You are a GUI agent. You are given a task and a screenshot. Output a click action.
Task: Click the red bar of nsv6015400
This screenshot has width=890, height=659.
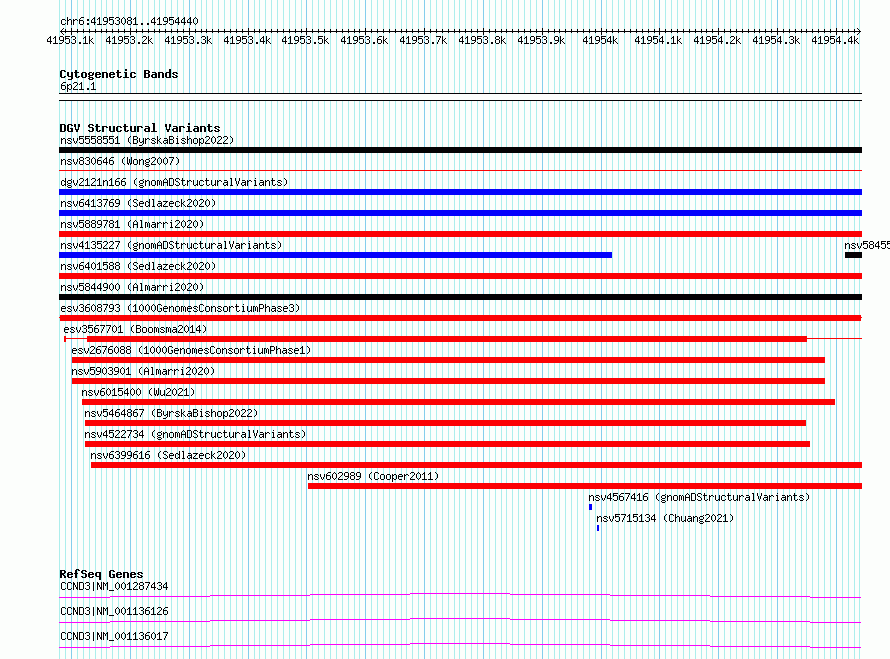click(458, 402)
